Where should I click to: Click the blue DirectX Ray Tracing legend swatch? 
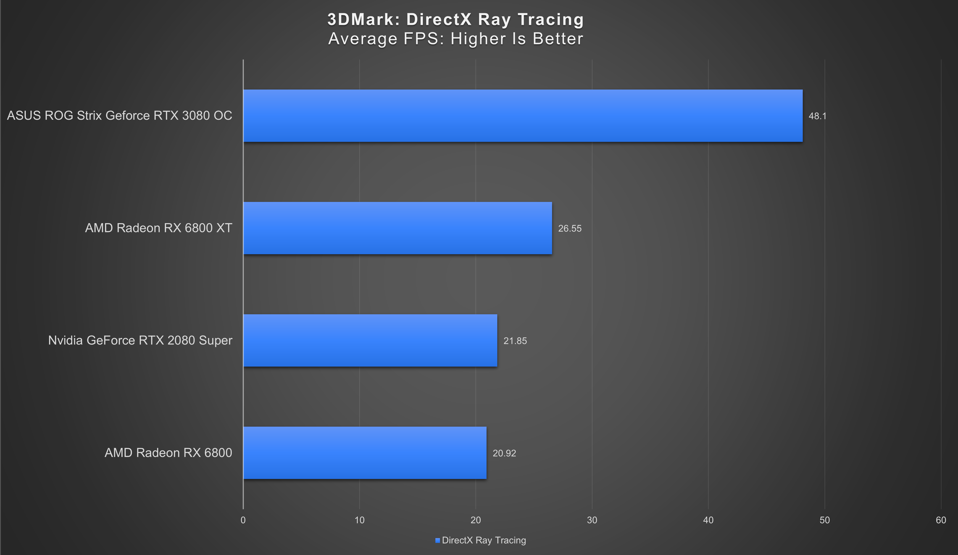437,540
